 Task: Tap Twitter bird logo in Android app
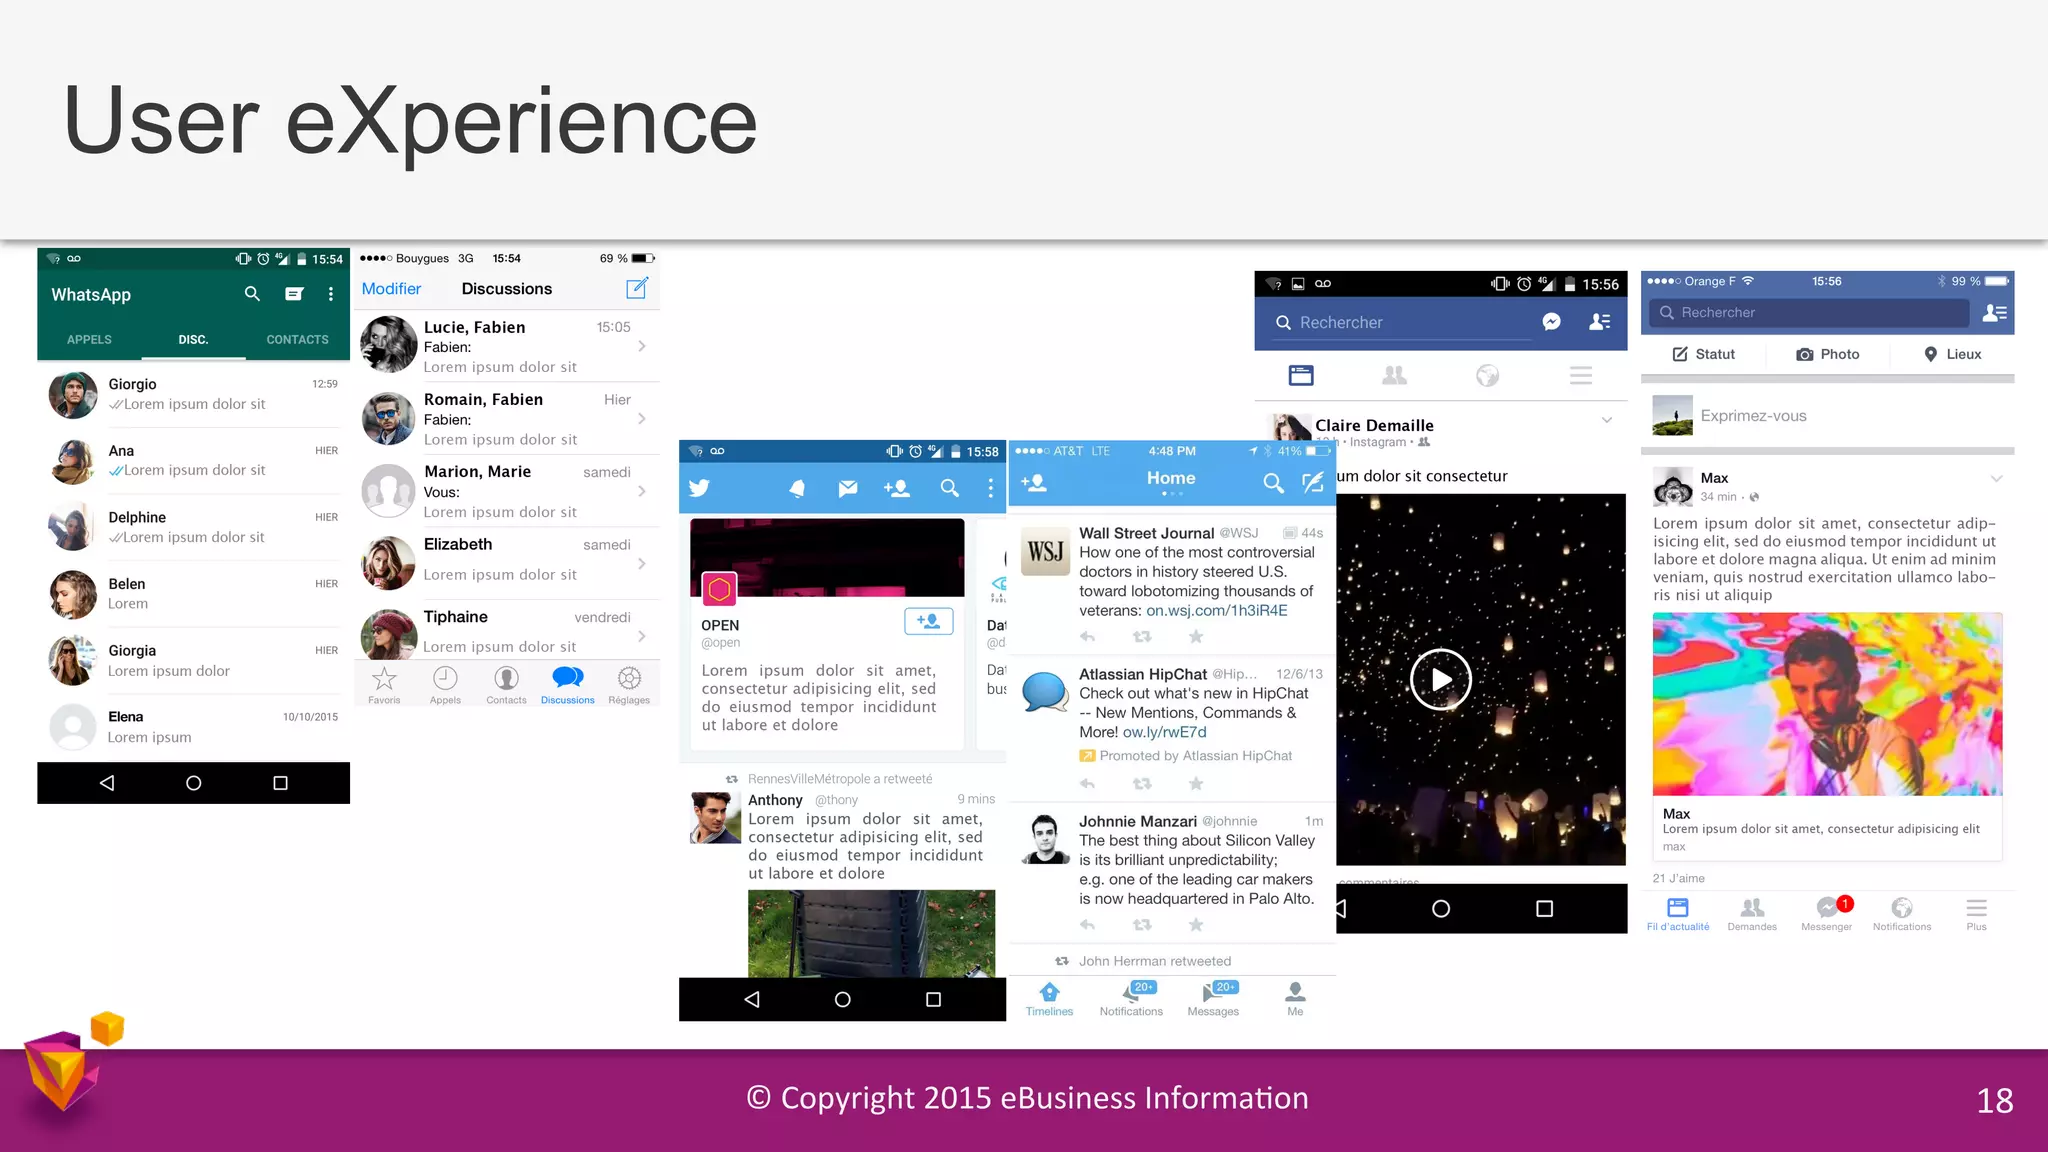point(699,488)
